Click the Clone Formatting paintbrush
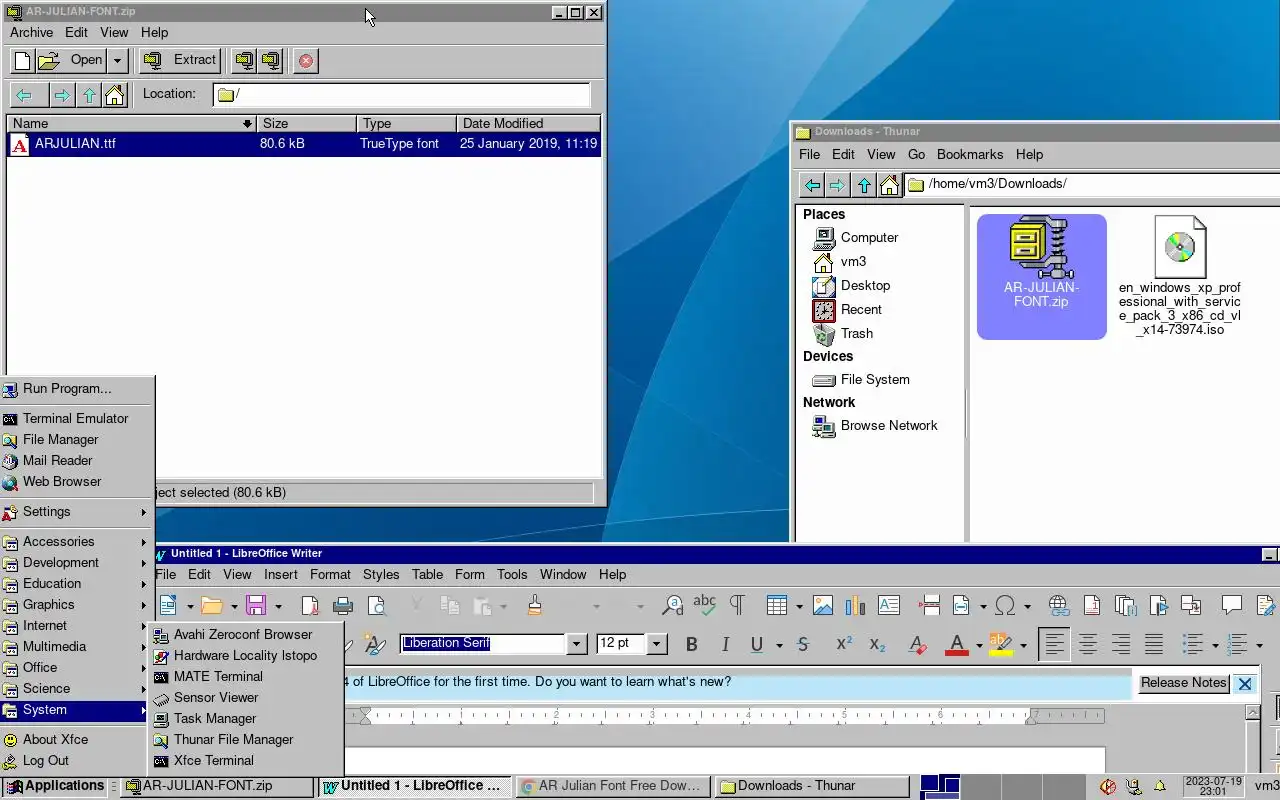 tap(535, 605)
